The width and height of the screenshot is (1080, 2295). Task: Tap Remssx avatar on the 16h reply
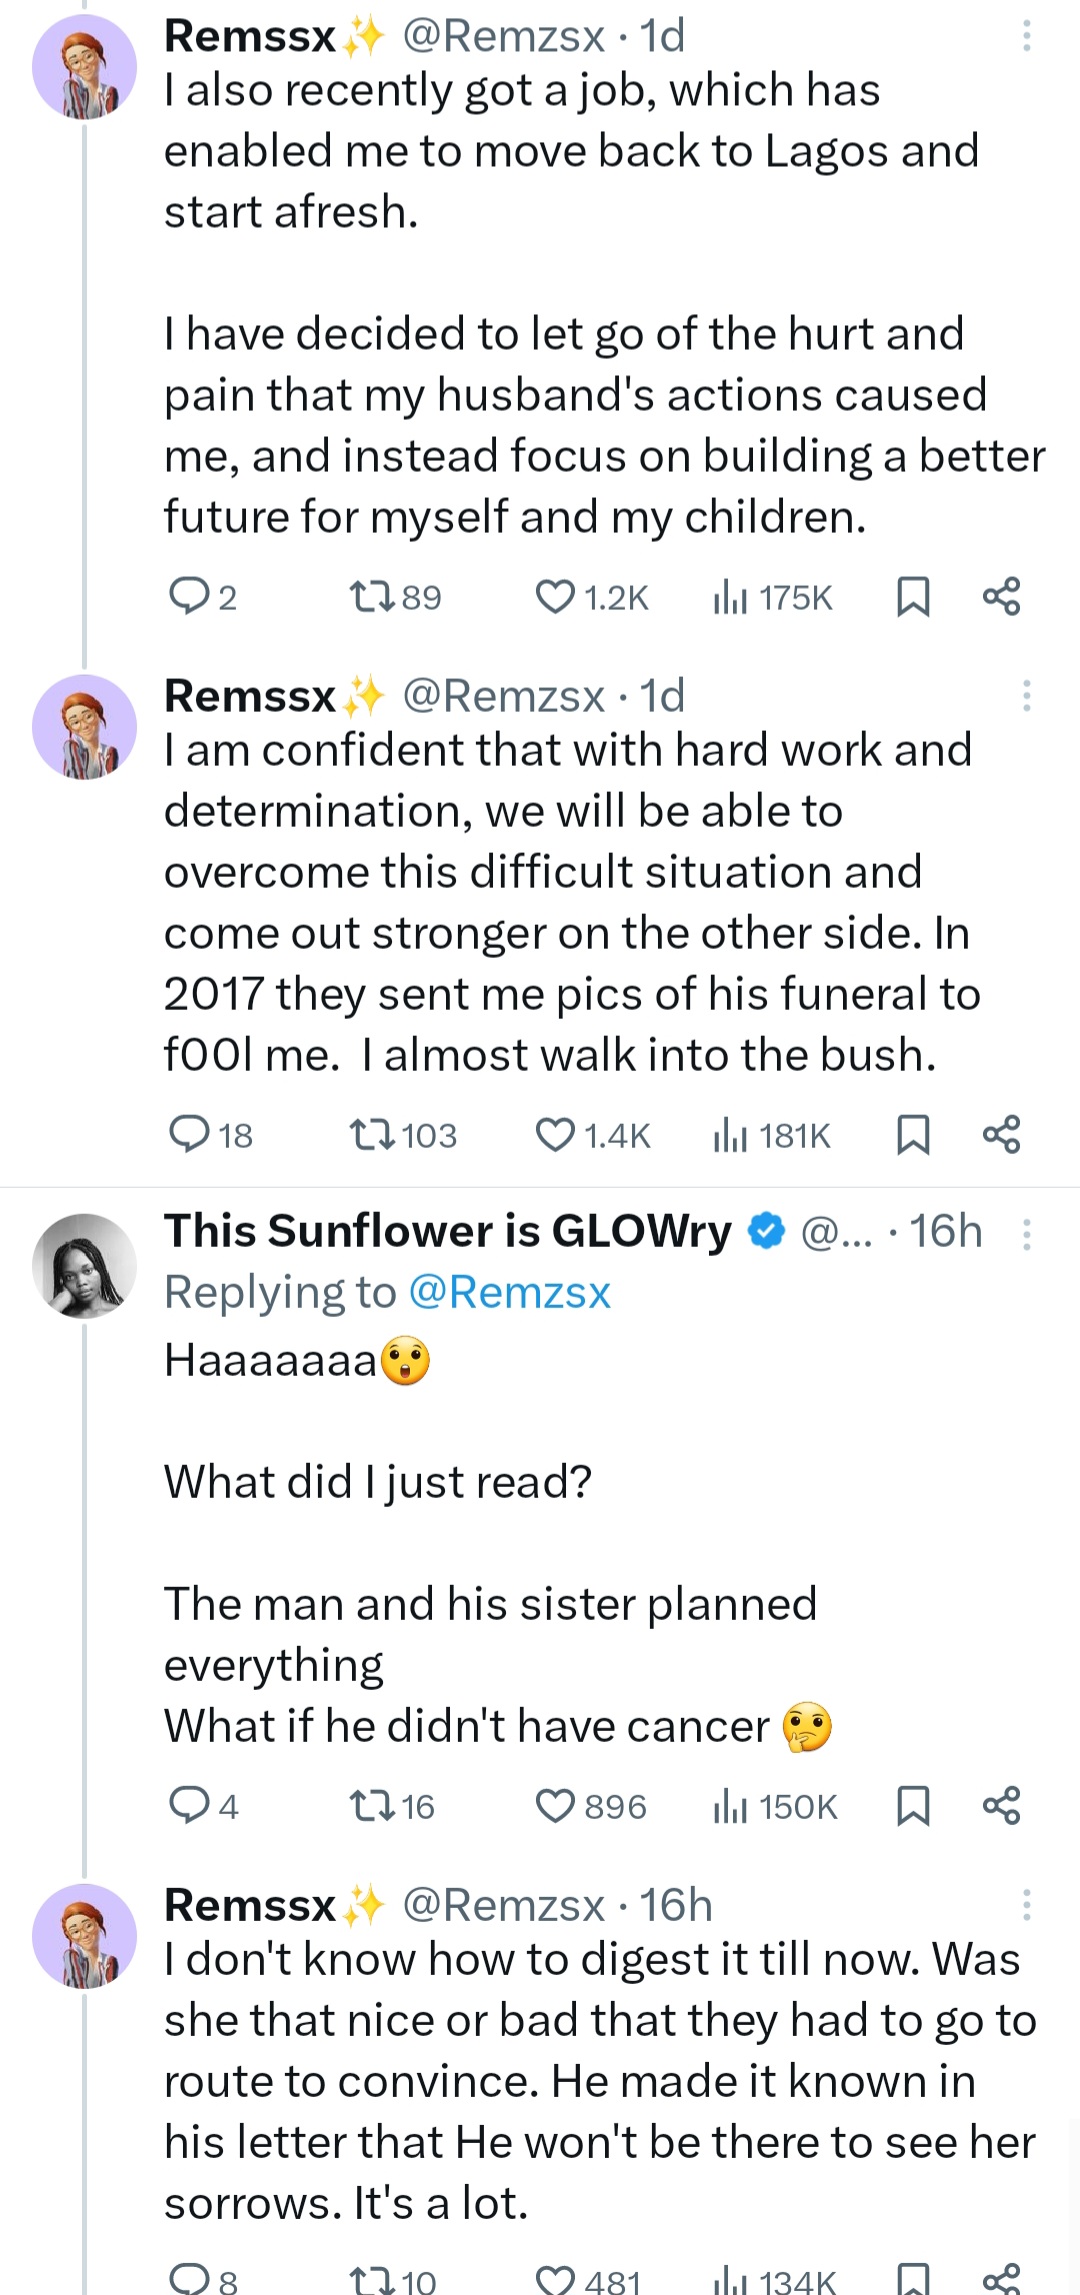click(84, 1936)
